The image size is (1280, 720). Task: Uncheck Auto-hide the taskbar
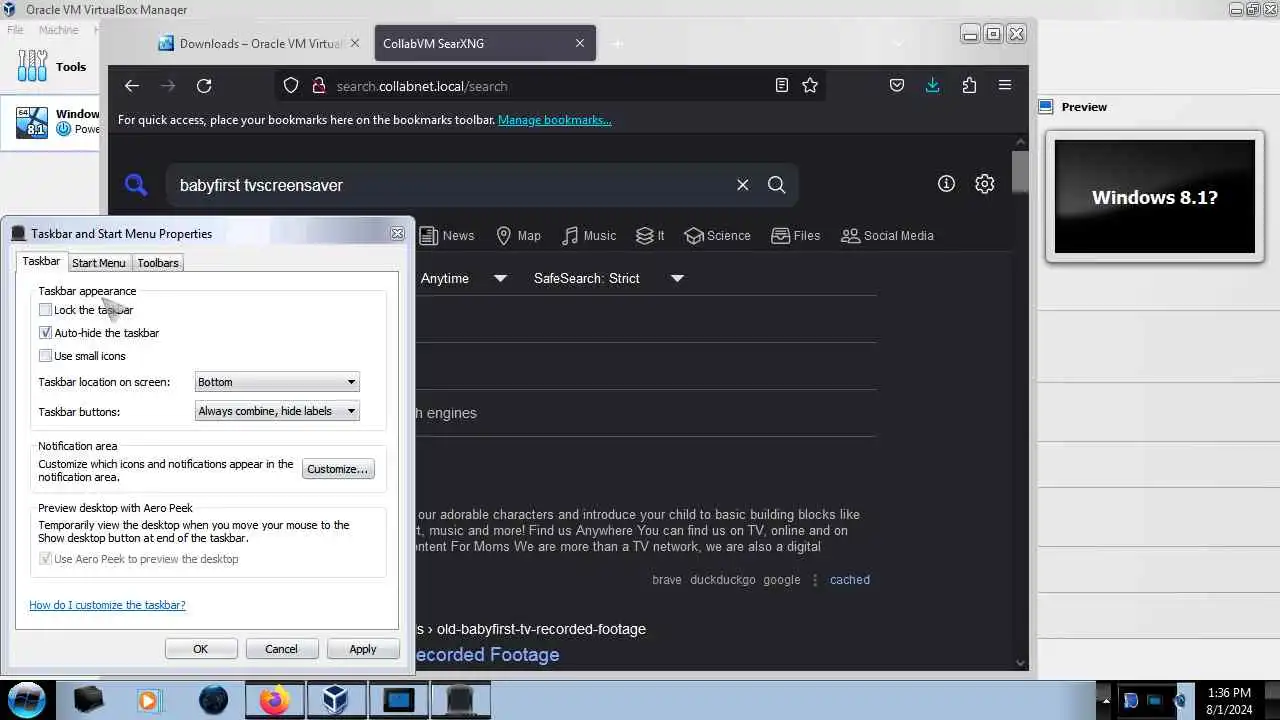45,333
